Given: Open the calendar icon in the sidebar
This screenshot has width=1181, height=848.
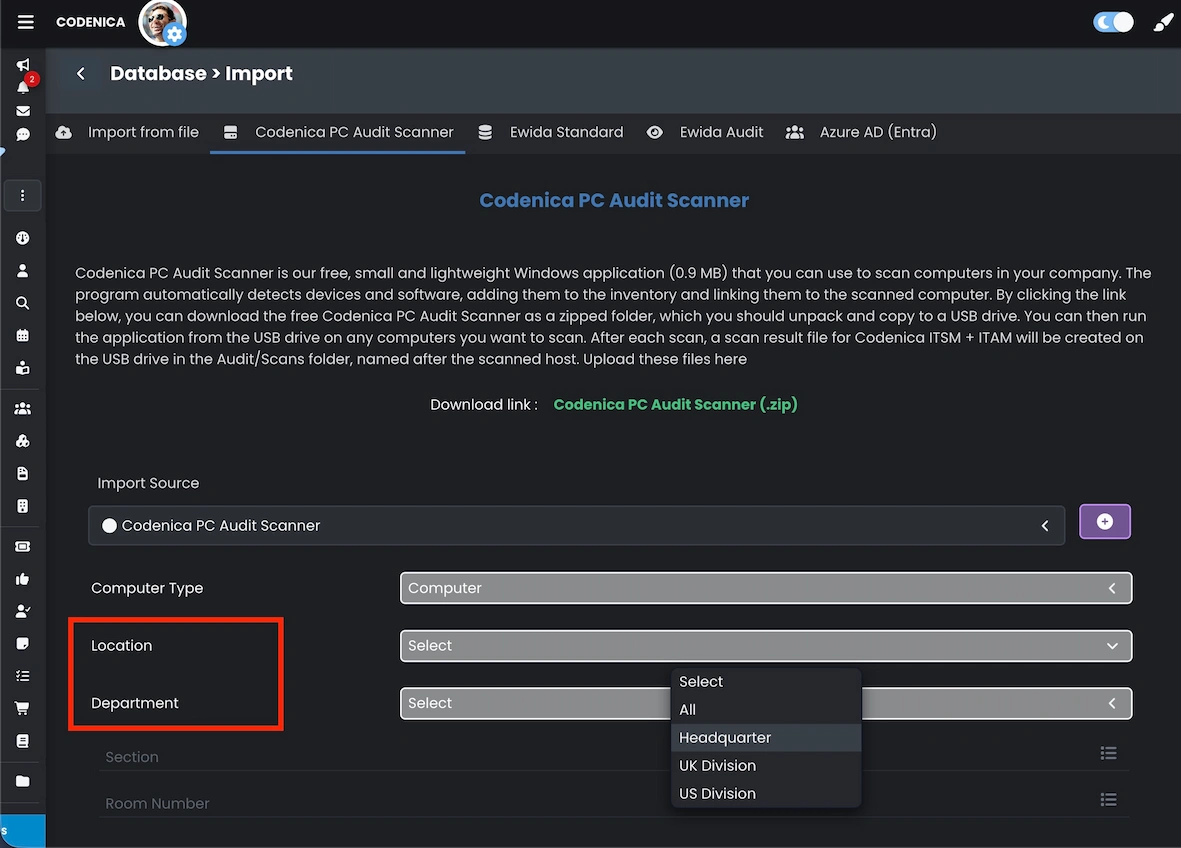Looking at the screenshot, I should (22, 335).
